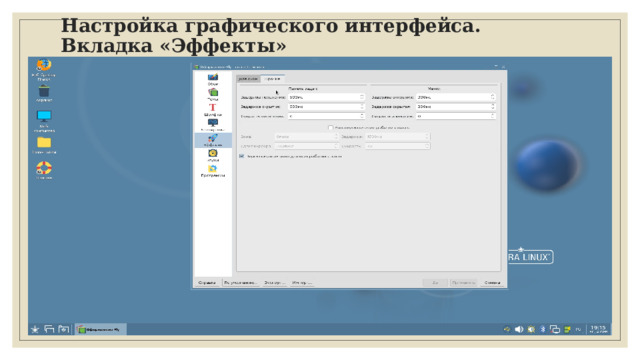Switch to the inactive first tab in Effects
The image size is (640, 360).
point(248,79)
